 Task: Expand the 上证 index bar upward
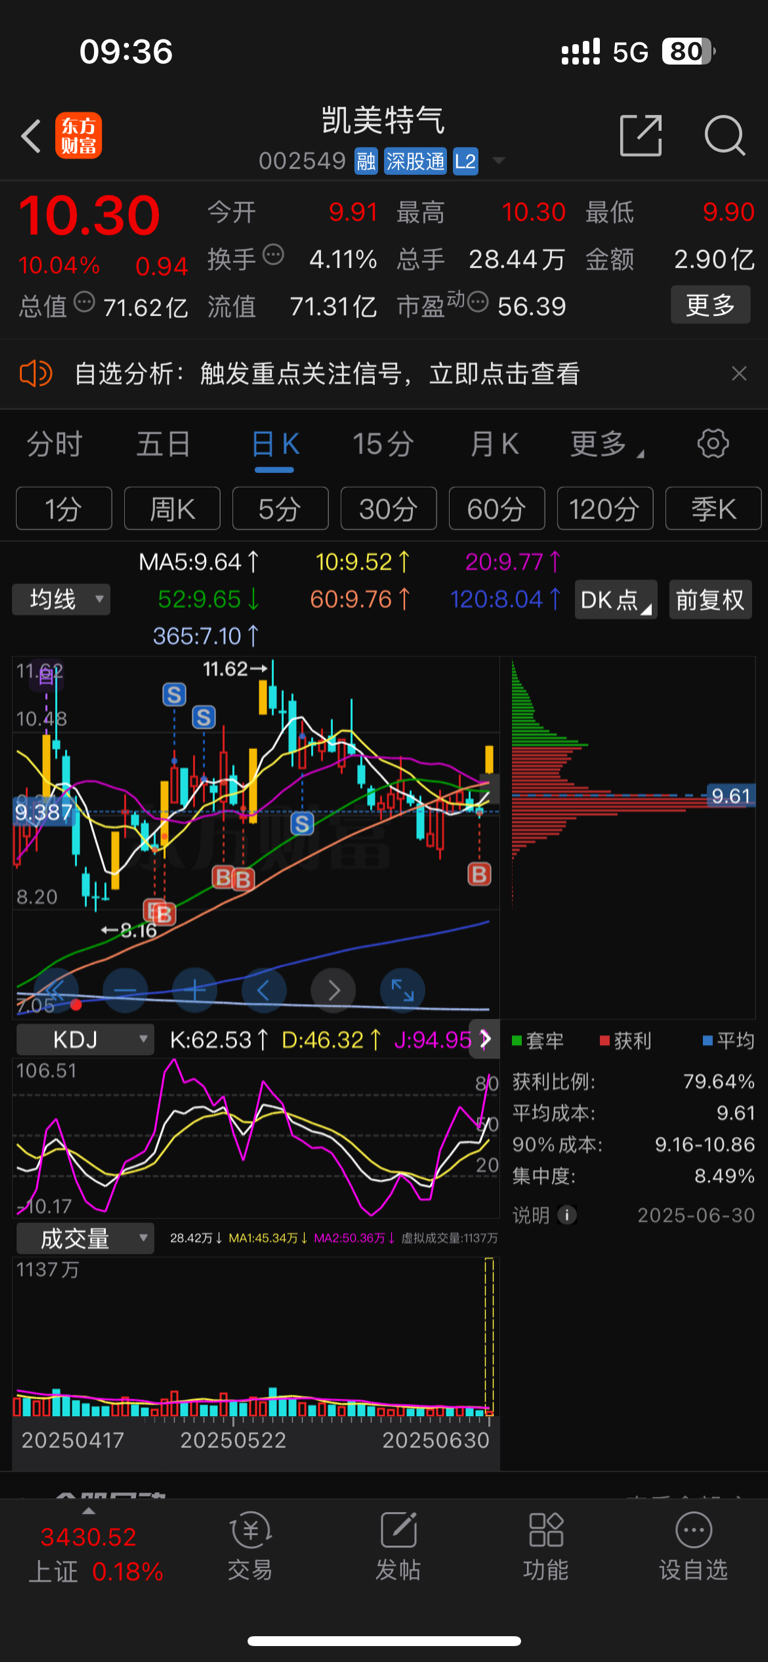88,1510
